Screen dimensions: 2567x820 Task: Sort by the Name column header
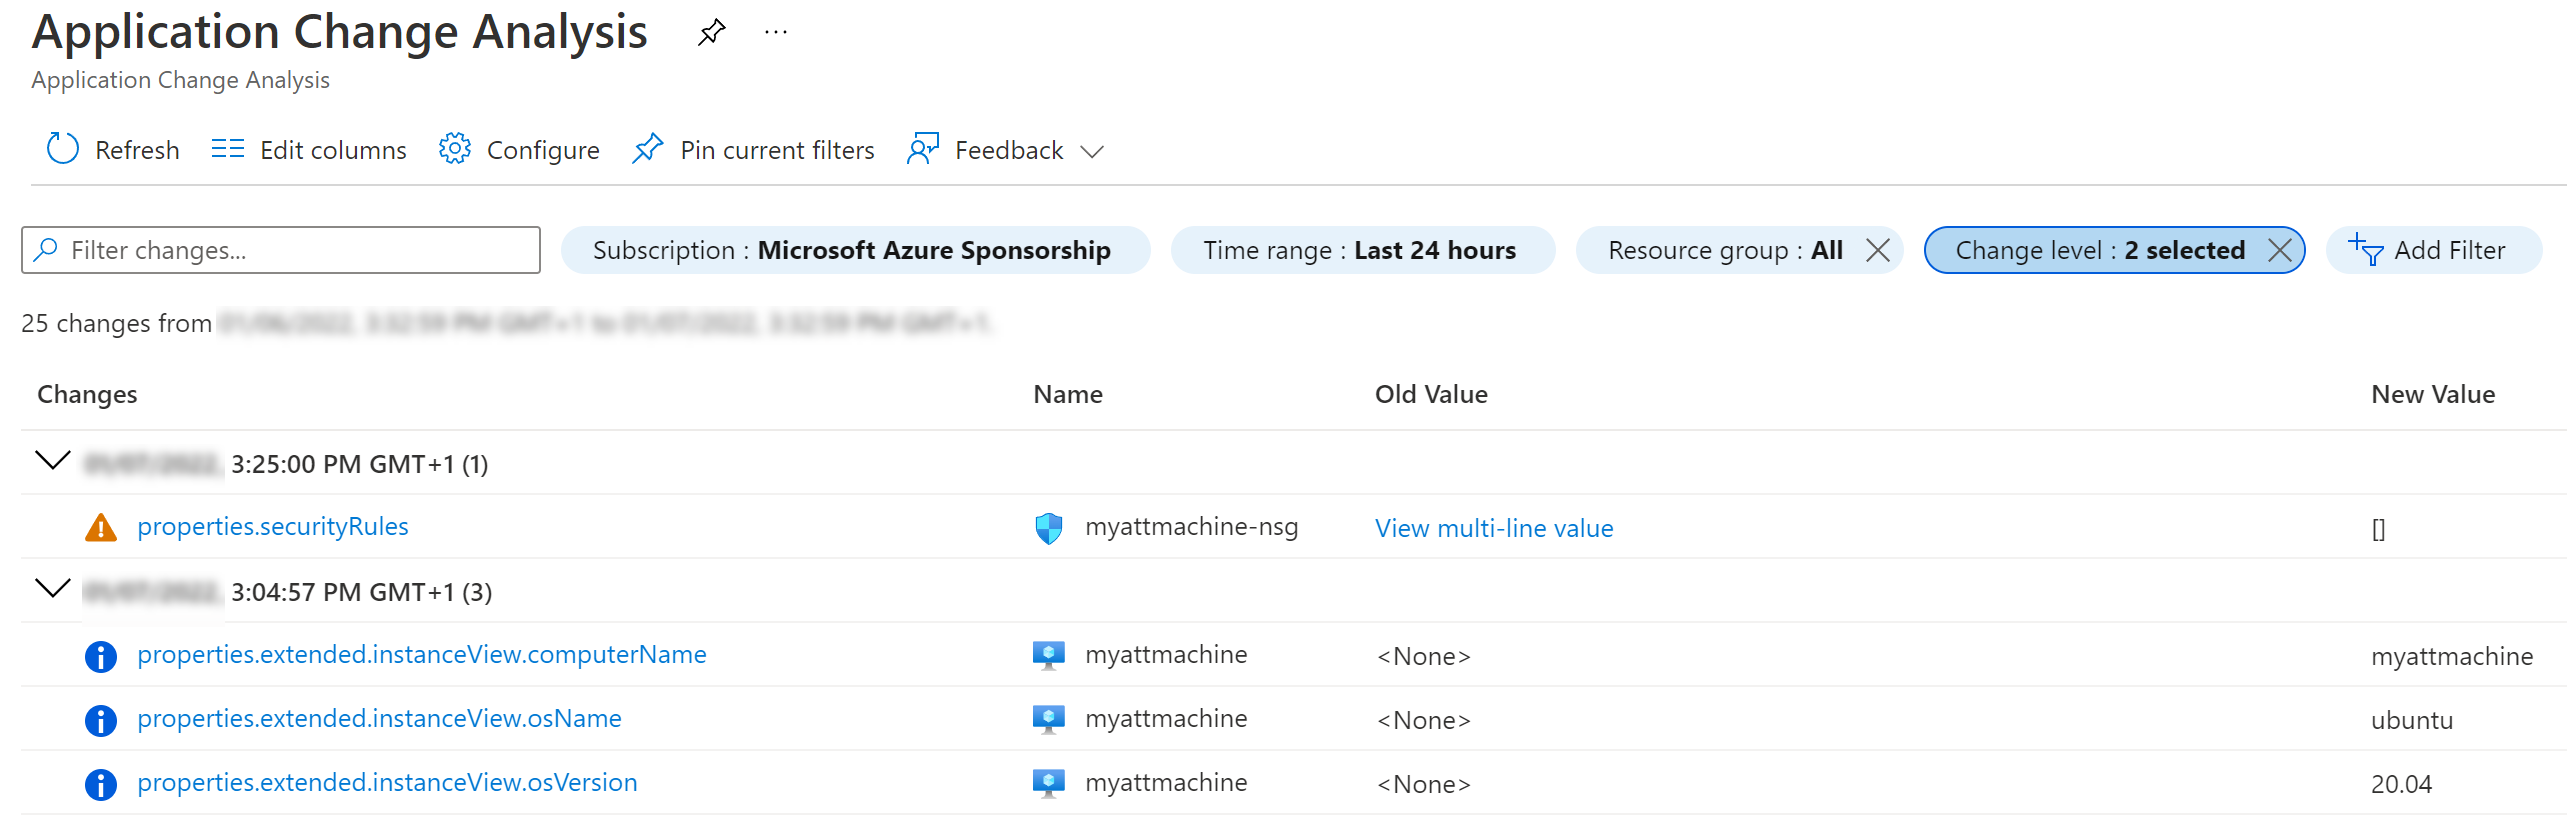click(x=1068, y=395)
